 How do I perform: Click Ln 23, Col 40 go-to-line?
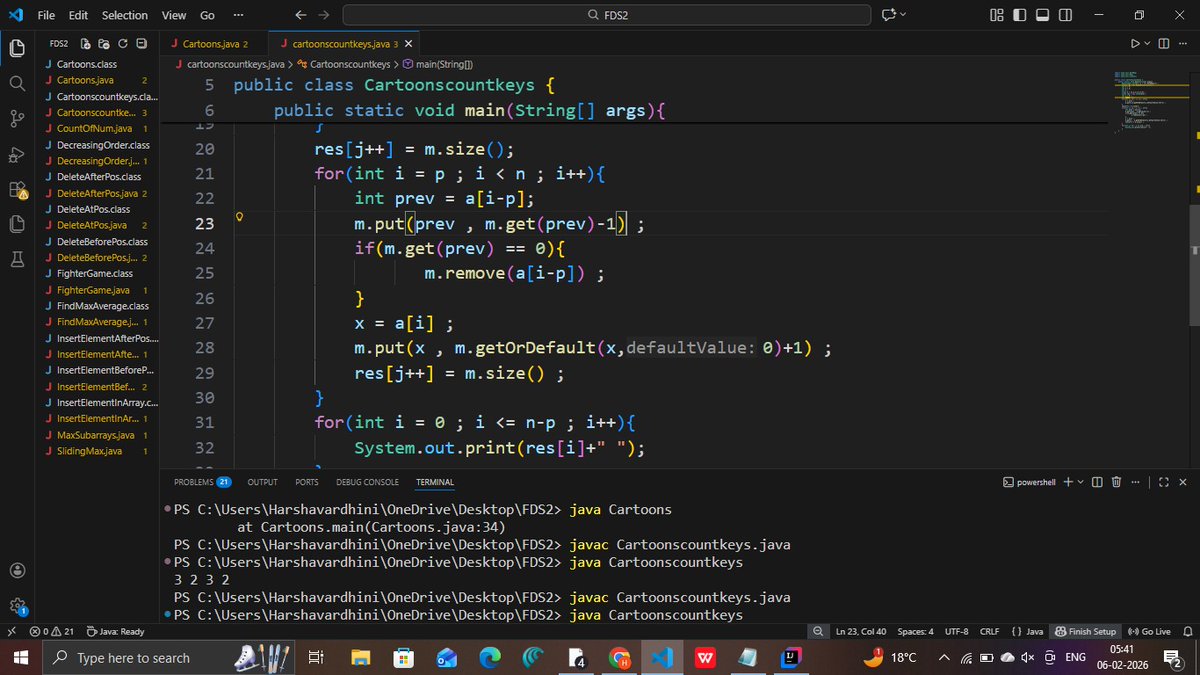(x=861, y=632)
